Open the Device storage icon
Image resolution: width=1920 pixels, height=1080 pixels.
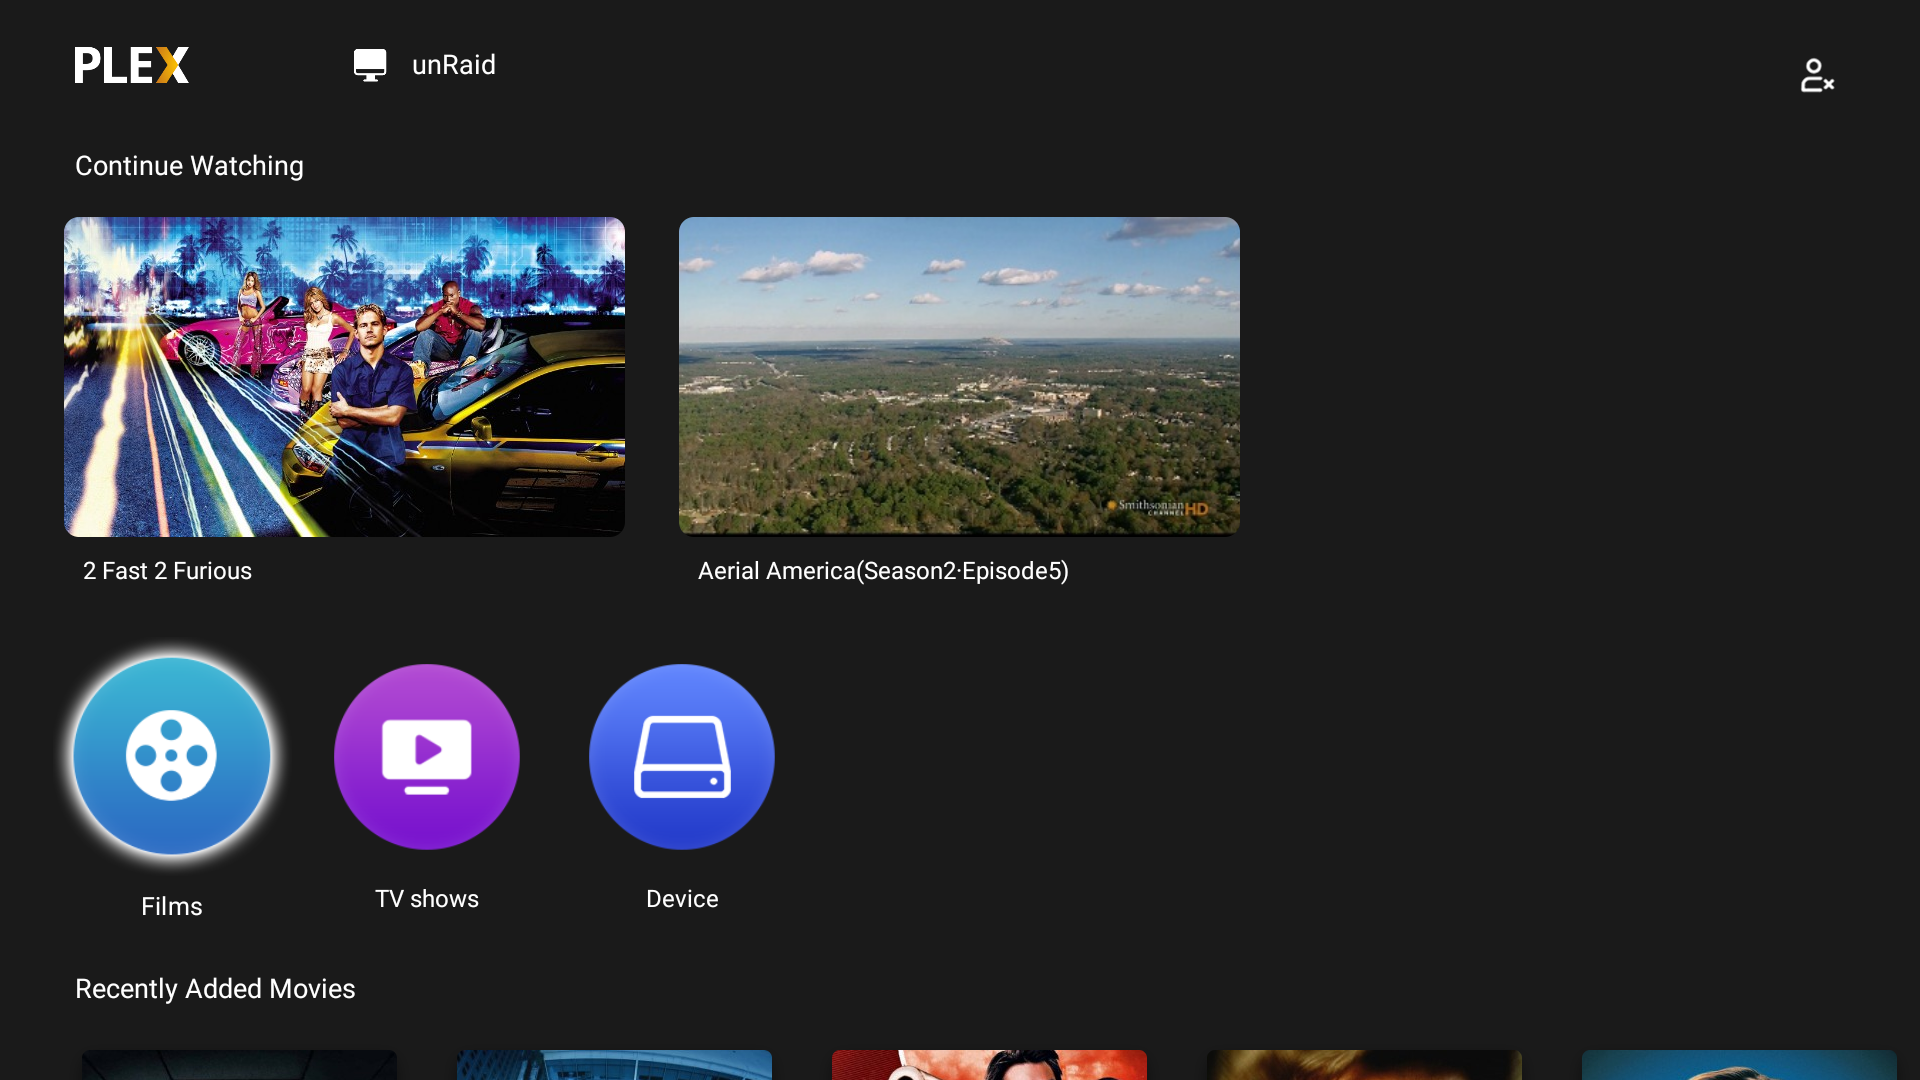[x=682, y=757]
